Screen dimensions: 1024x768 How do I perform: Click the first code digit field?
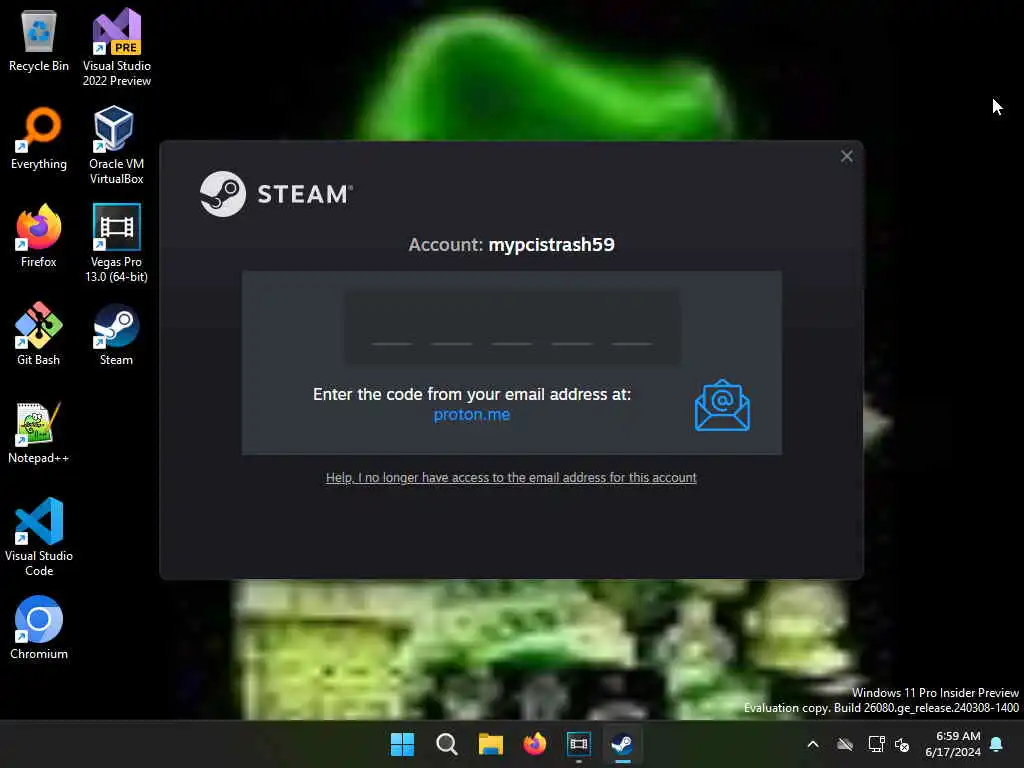392,328
